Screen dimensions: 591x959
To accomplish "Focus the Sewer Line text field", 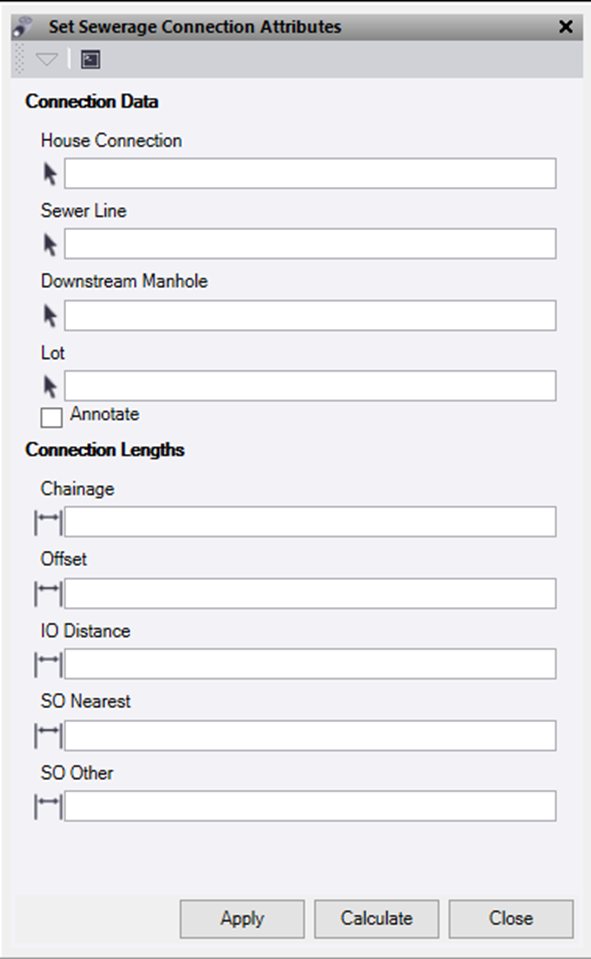I will 310,244.
